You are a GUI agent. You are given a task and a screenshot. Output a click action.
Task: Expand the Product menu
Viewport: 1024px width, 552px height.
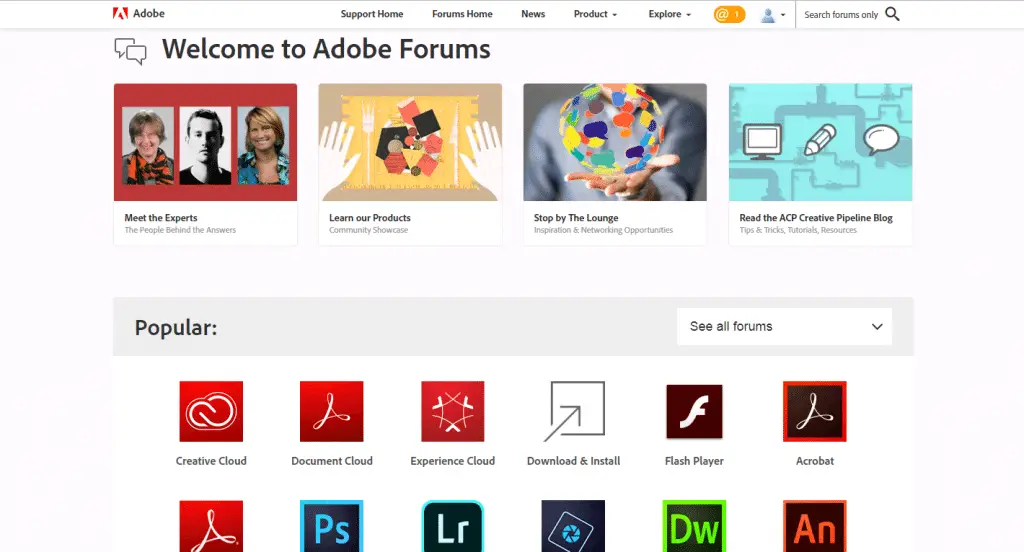pos(595,14)
